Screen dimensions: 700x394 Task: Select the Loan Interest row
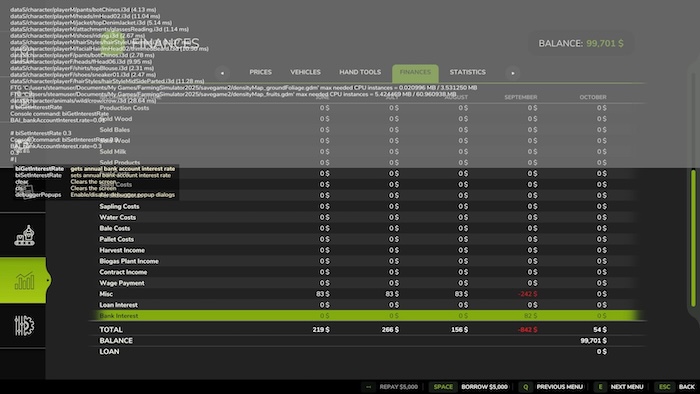[x=367, y=305]
